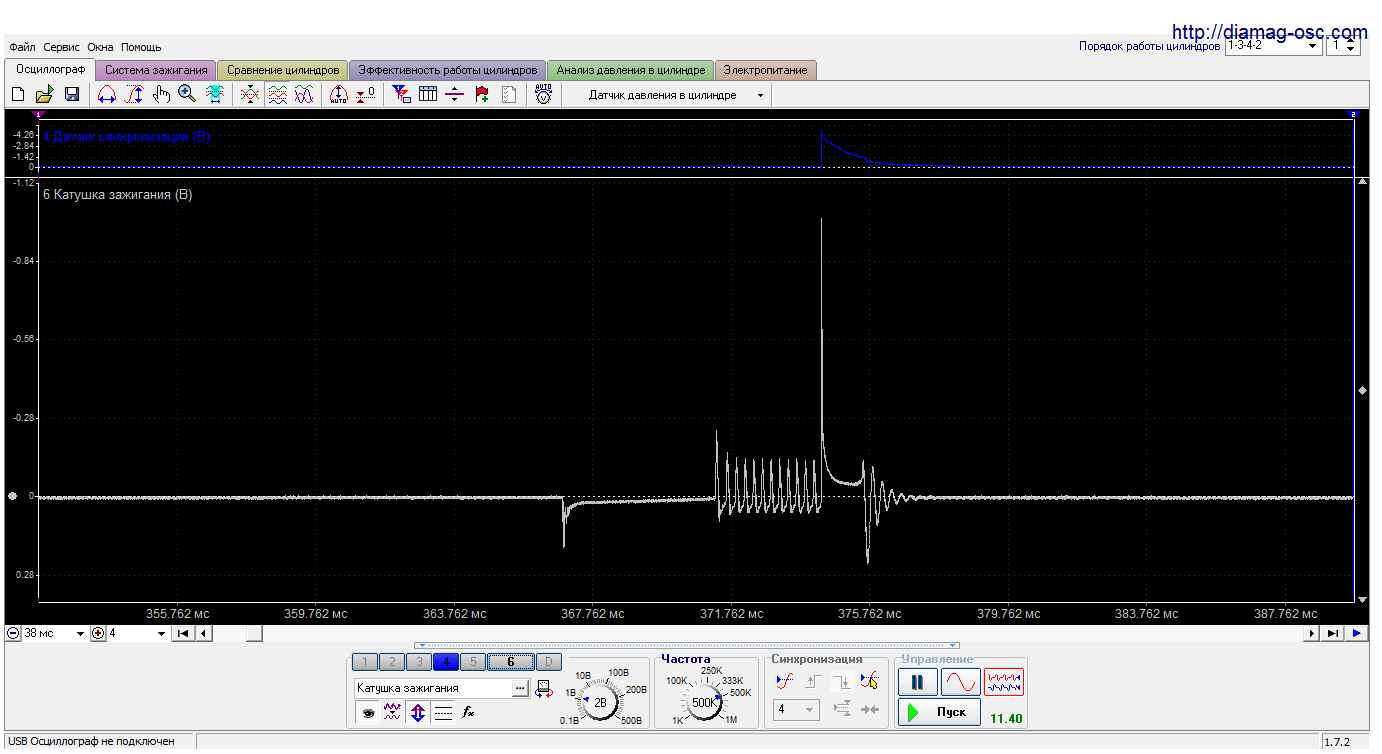Open the Окна menu
The image size is (1382, 754).
click(100, 47)
